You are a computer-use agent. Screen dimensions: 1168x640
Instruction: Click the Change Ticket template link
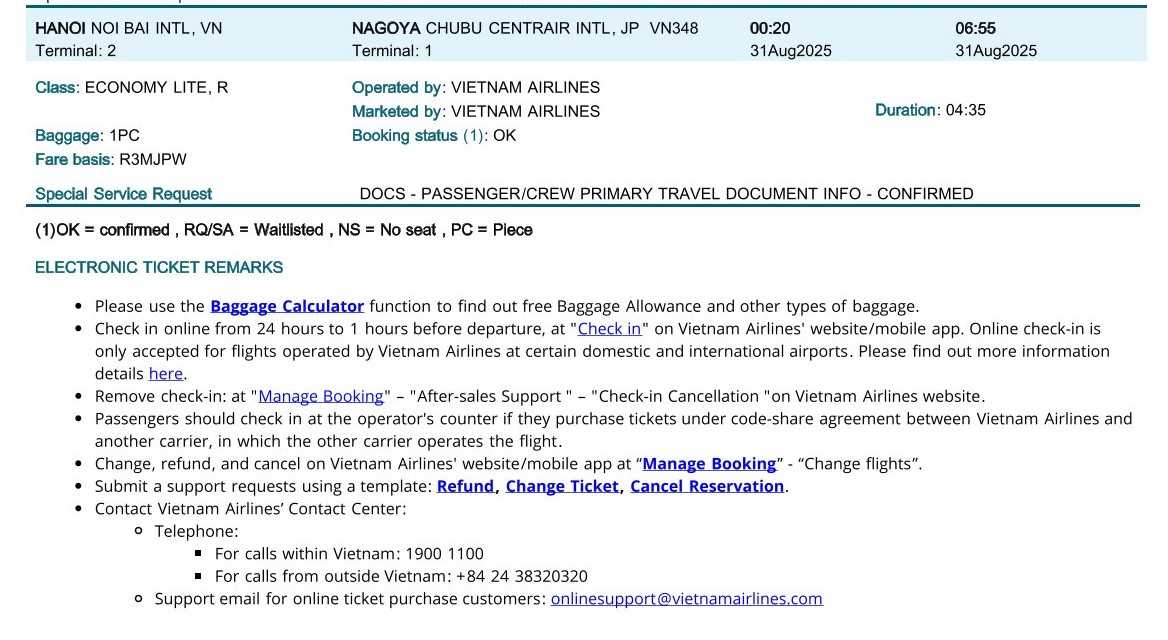pyautogui.click(x=562, y=486)
